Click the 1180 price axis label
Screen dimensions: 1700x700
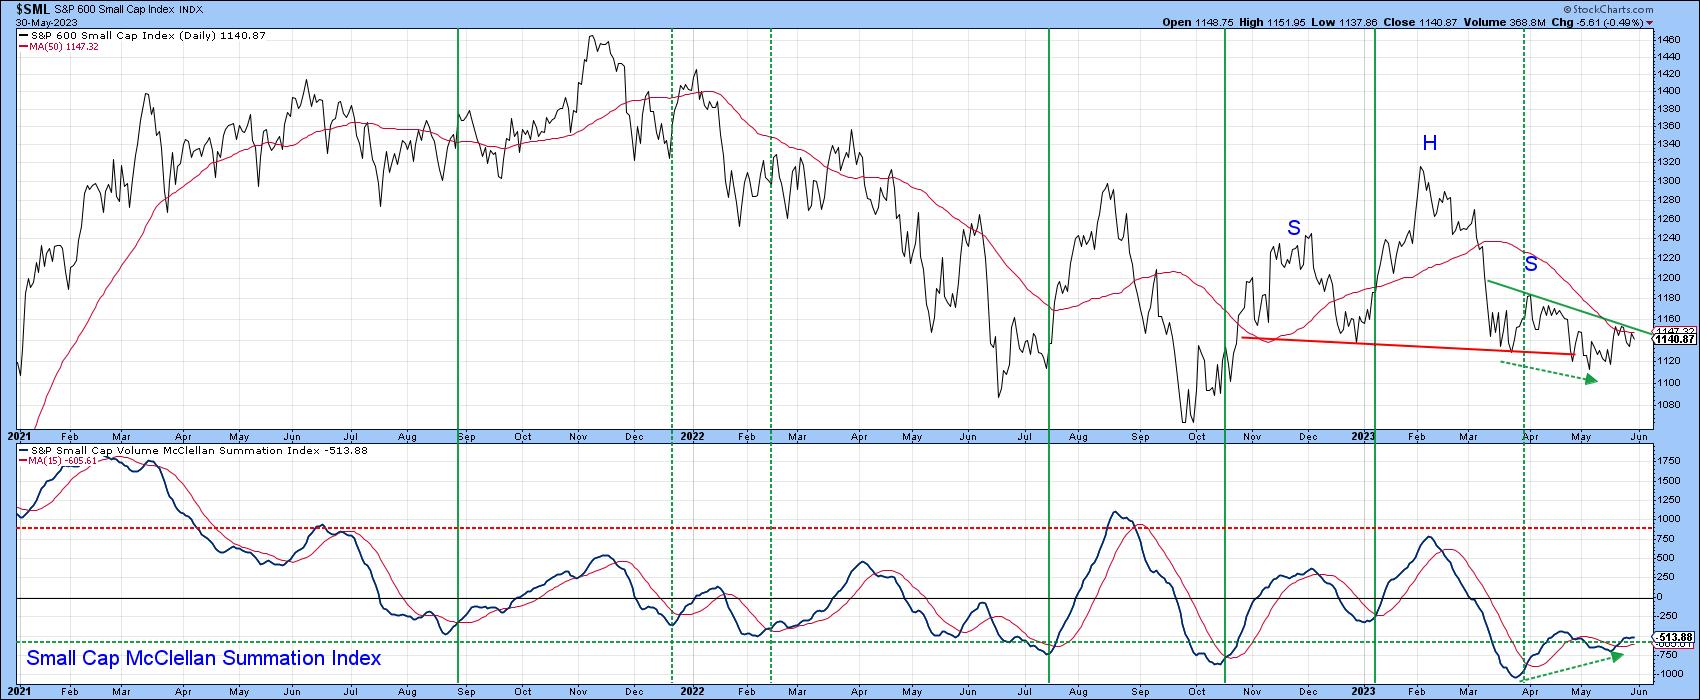[1669, 298]
